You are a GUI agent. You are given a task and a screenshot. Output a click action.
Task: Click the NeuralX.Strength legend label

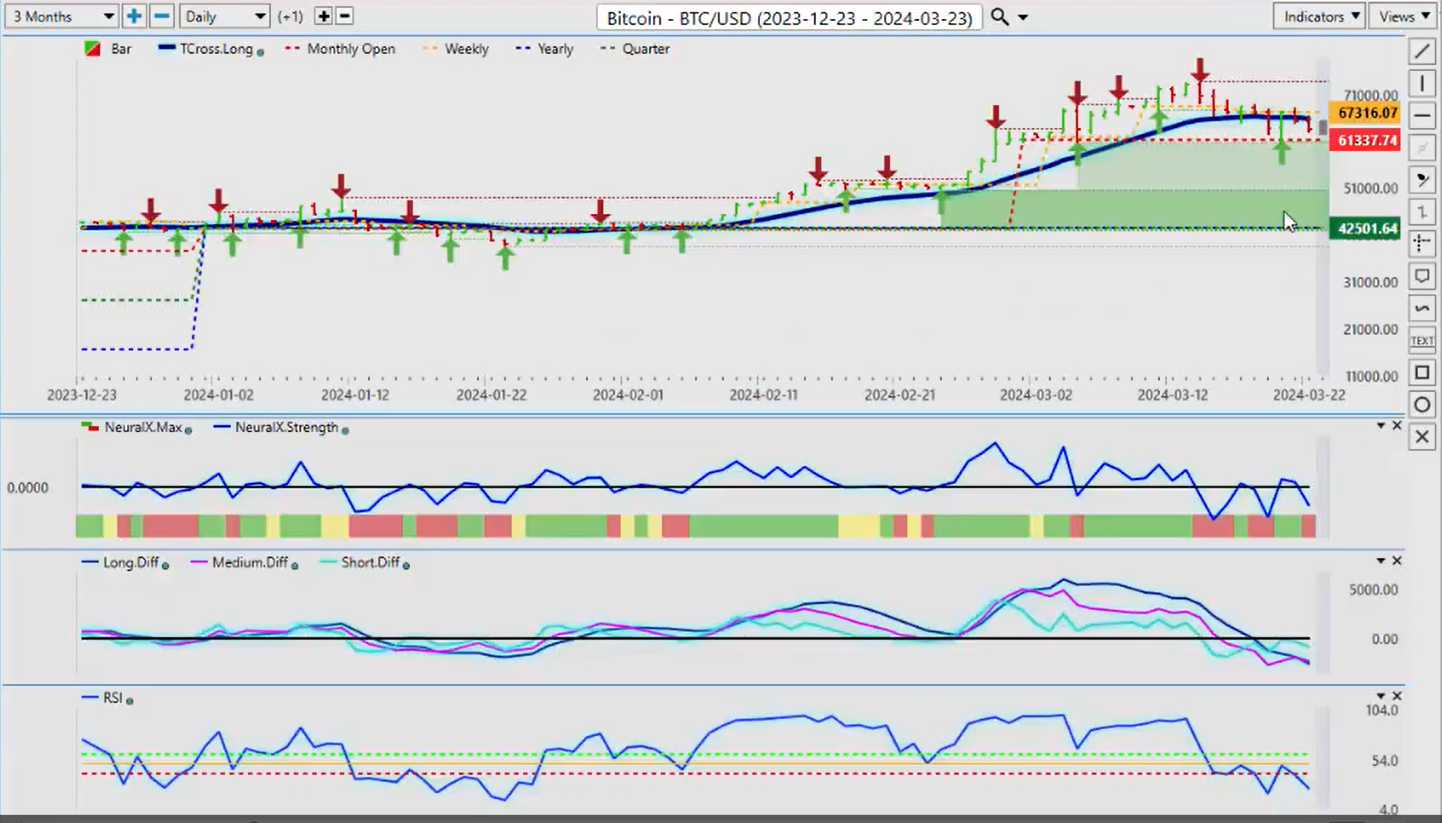pyautogui.click(x=286, y=427)
